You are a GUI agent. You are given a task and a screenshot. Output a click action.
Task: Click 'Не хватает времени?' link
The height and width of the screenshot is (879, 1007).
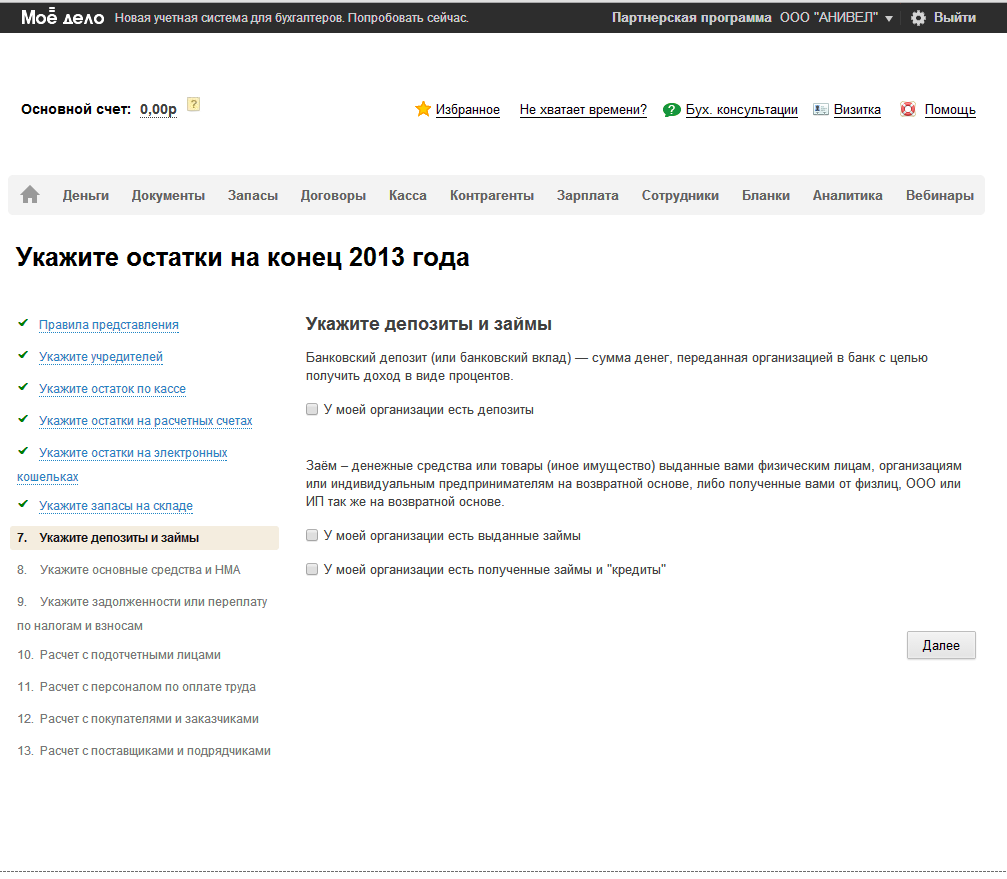[583, 110]
